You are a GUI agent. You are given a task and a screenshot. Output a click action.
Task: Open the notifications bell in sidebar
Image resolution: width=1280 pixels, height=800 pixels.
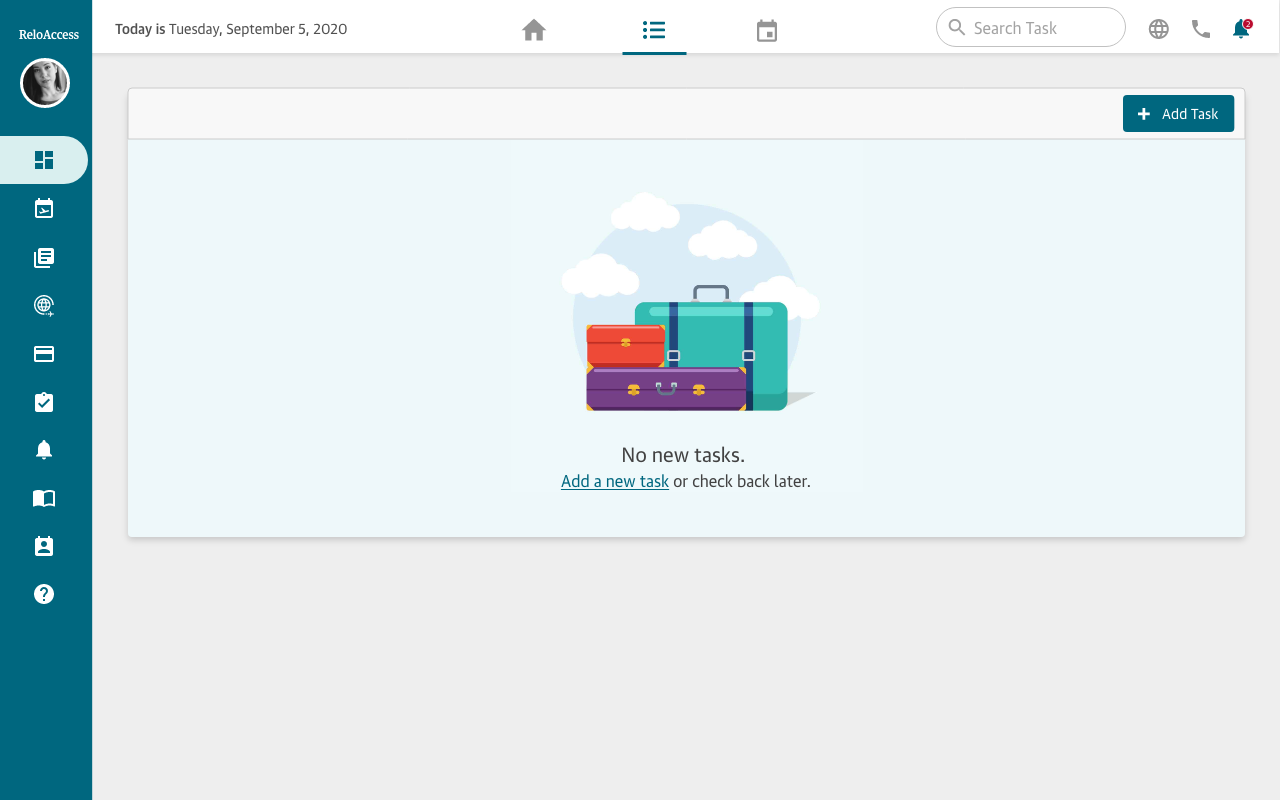click(x=44, y=450)
